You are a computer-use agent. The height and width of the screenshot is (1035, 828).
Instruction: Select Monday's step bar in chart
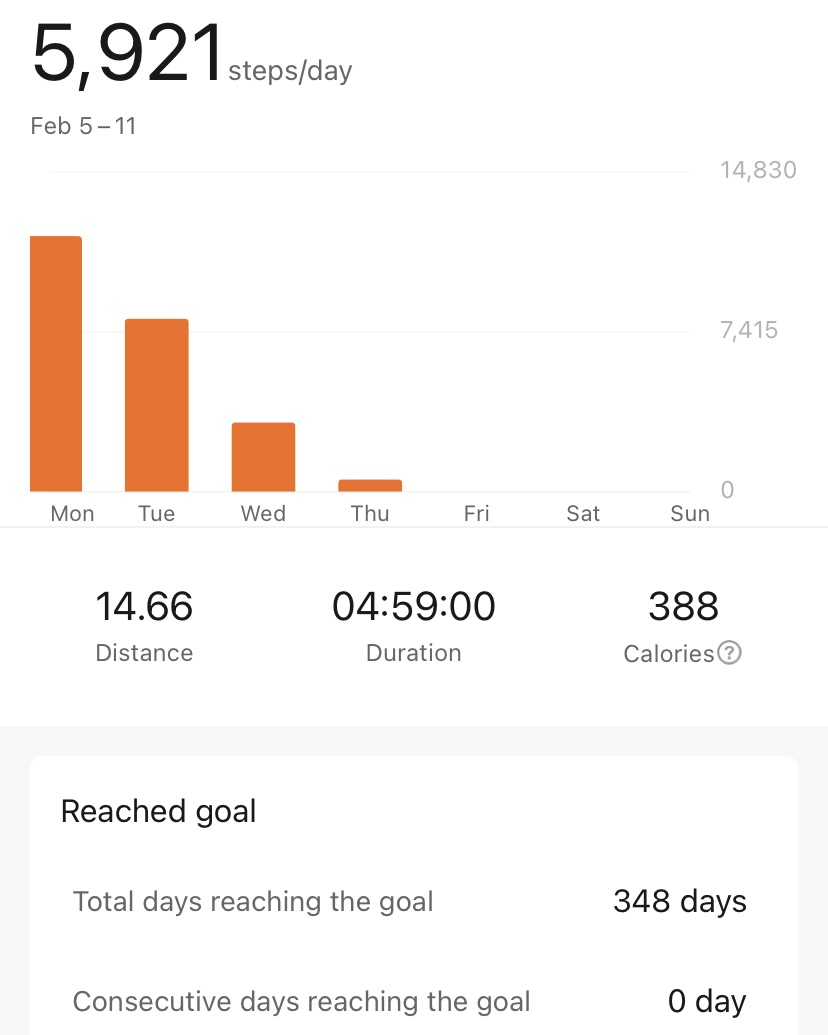[x=56, y=364]
